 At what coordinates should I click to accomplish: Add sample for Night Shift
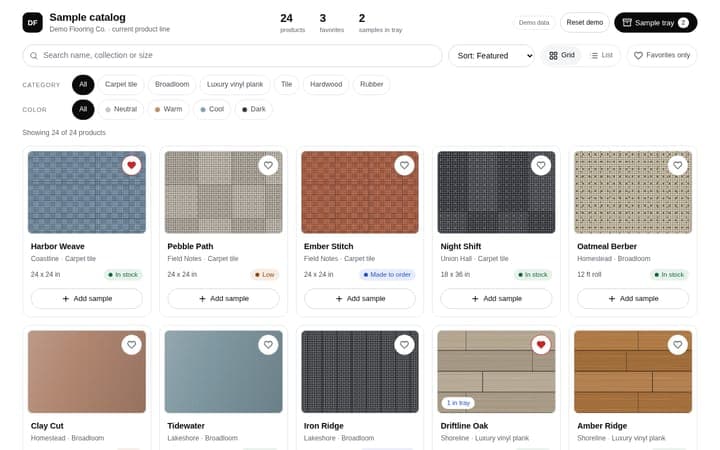click(x=496, y=298)
